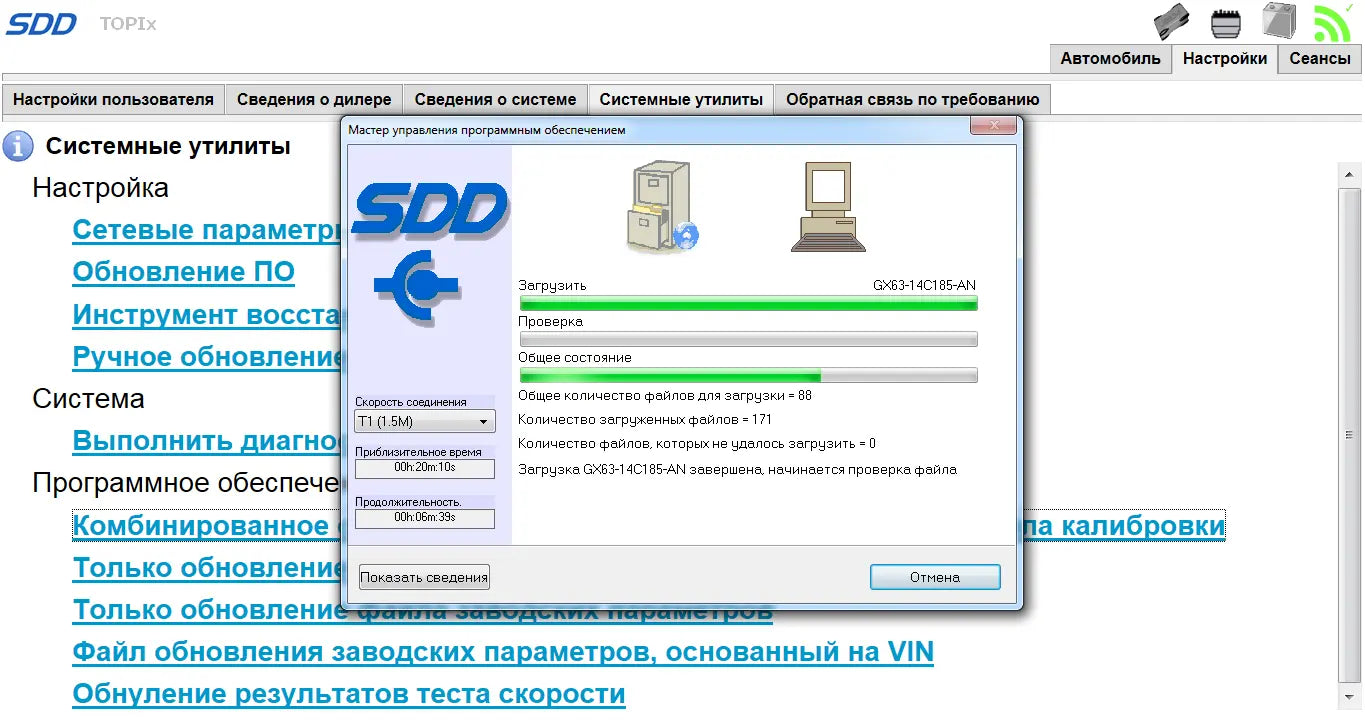Viewport: 1365px width, 727px height.
Task: Click the file cabinet server icon
Action: [x=661, y=208]
